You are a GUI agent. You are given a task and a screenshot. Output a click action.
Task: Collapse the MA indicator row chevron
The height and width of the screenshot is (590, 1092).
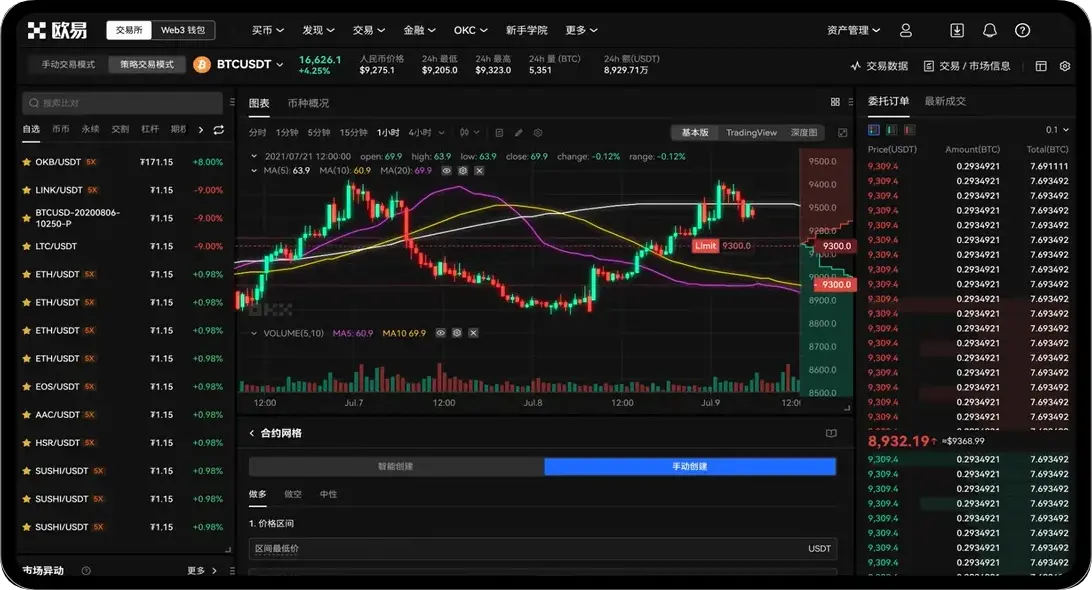tap(254, 171)
